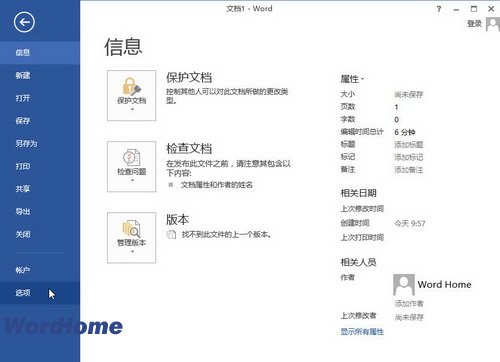Click the 显示所有属性 link
The height and width of the screenshot is (362, 500).
(362, 332)
